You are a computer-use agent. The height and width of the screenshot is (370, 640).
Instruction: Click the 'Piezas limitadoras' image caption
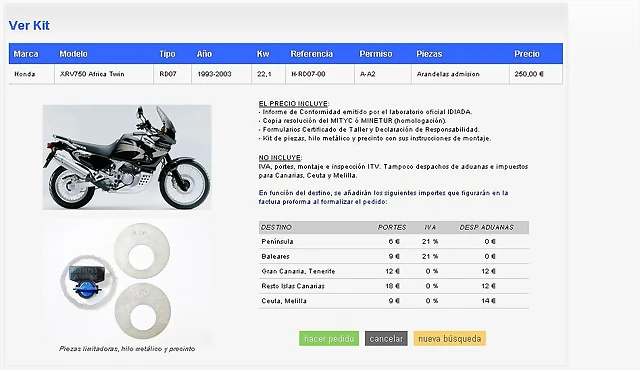(127, 349)
